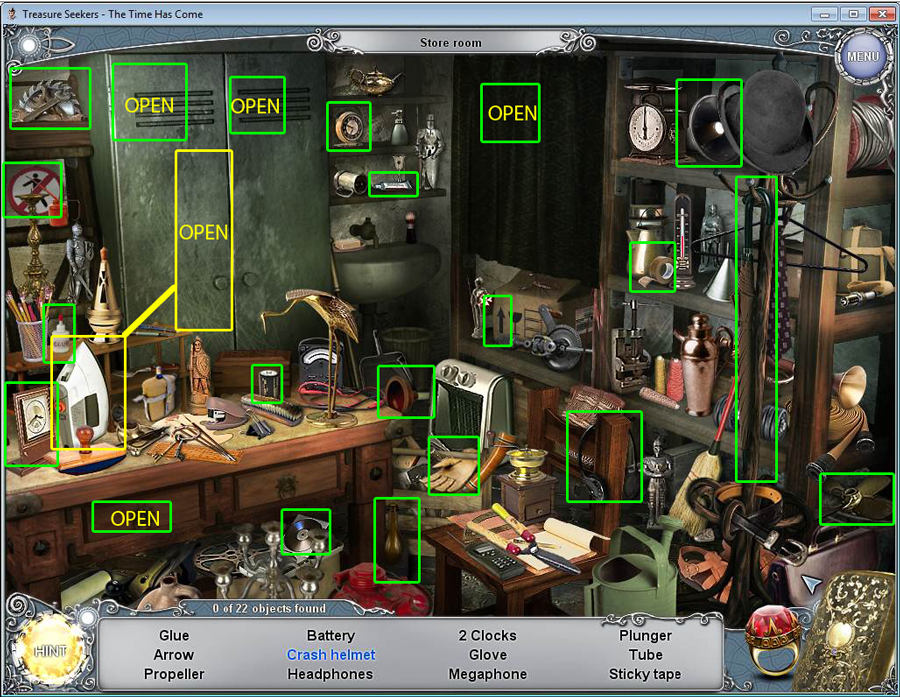Viewport: 900px width, 697px height.
Task: Open the tall locker door
Action: (x=203, y=240)
